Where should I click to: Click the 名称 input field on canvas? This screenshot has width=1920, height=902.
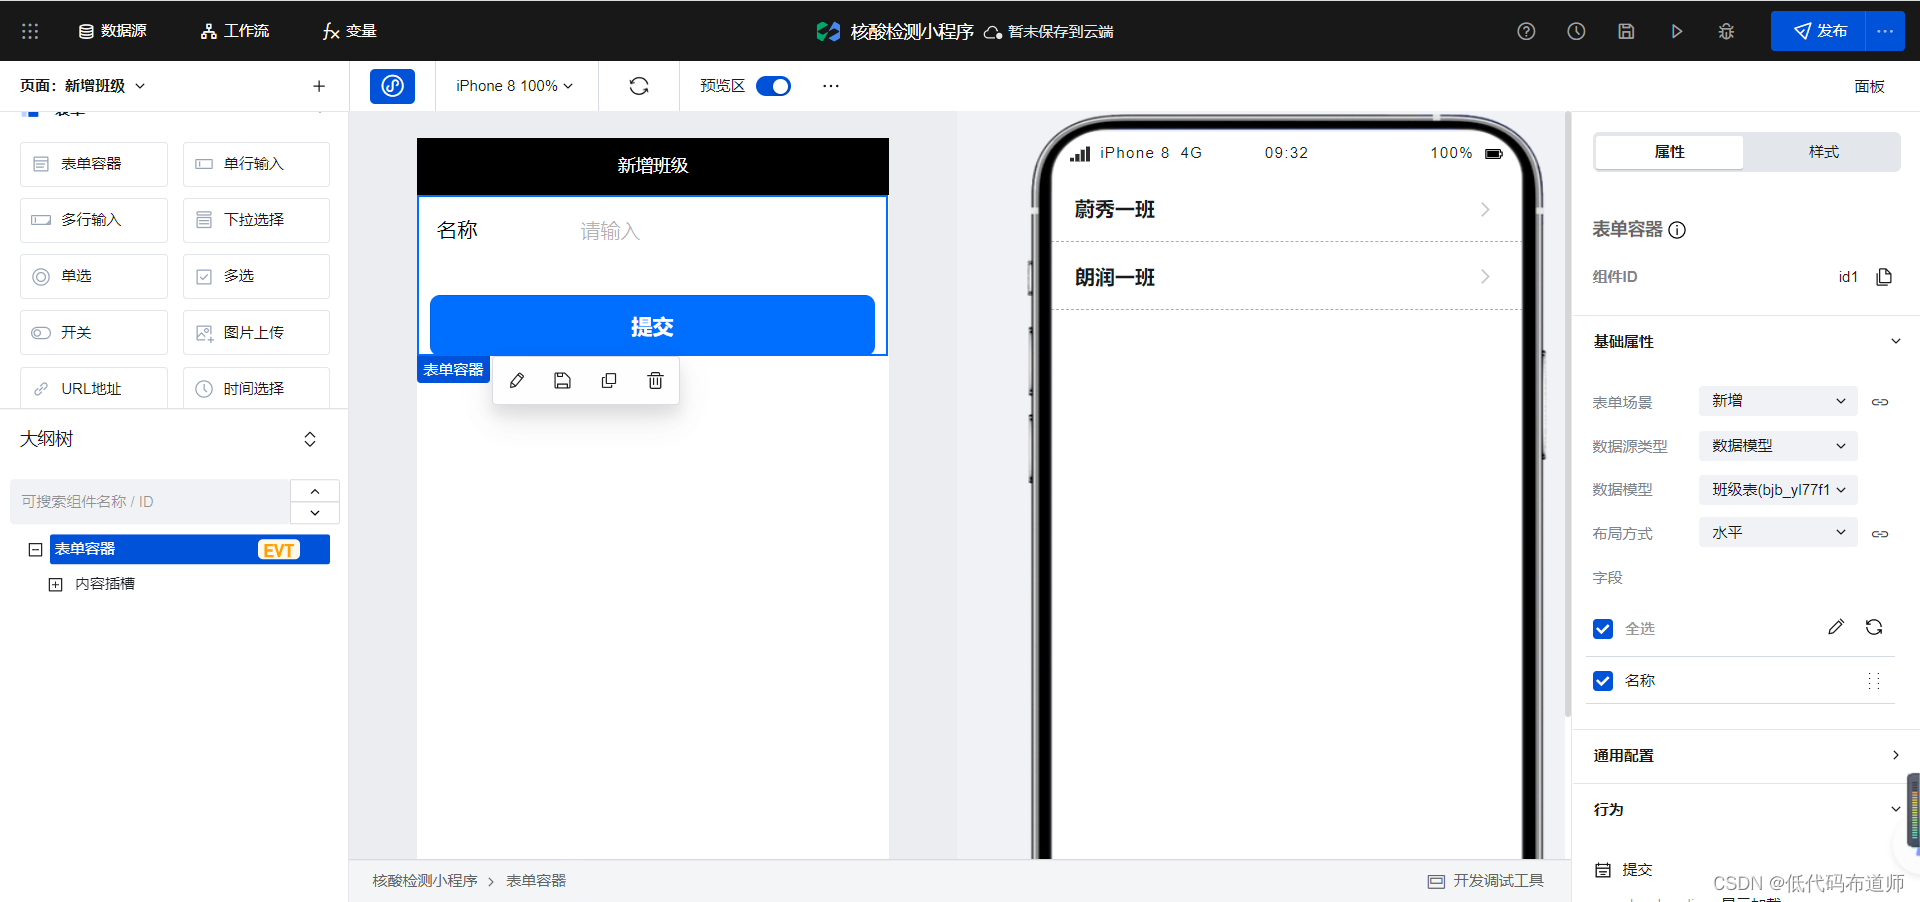pyautogui.click(x=725, y=231)
